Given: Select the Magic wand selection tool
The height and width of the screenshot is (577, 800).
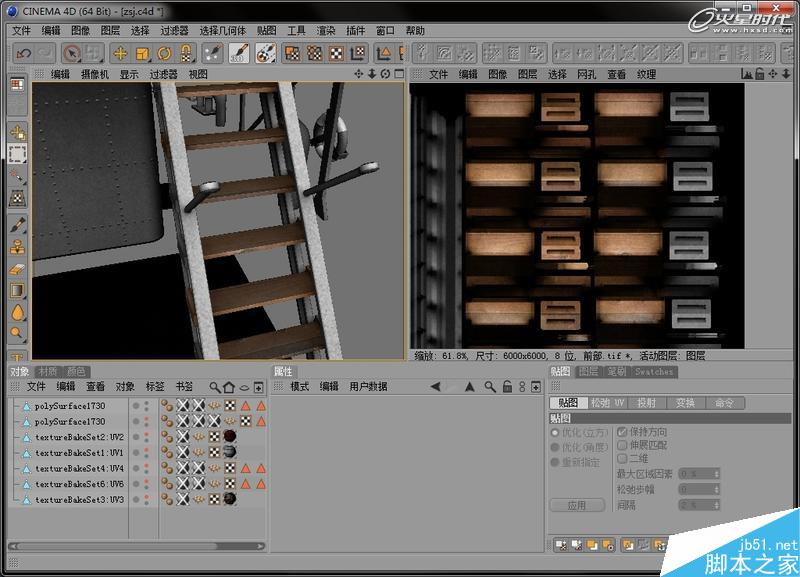Looking at the screenshot, I should tap(14, 174).
